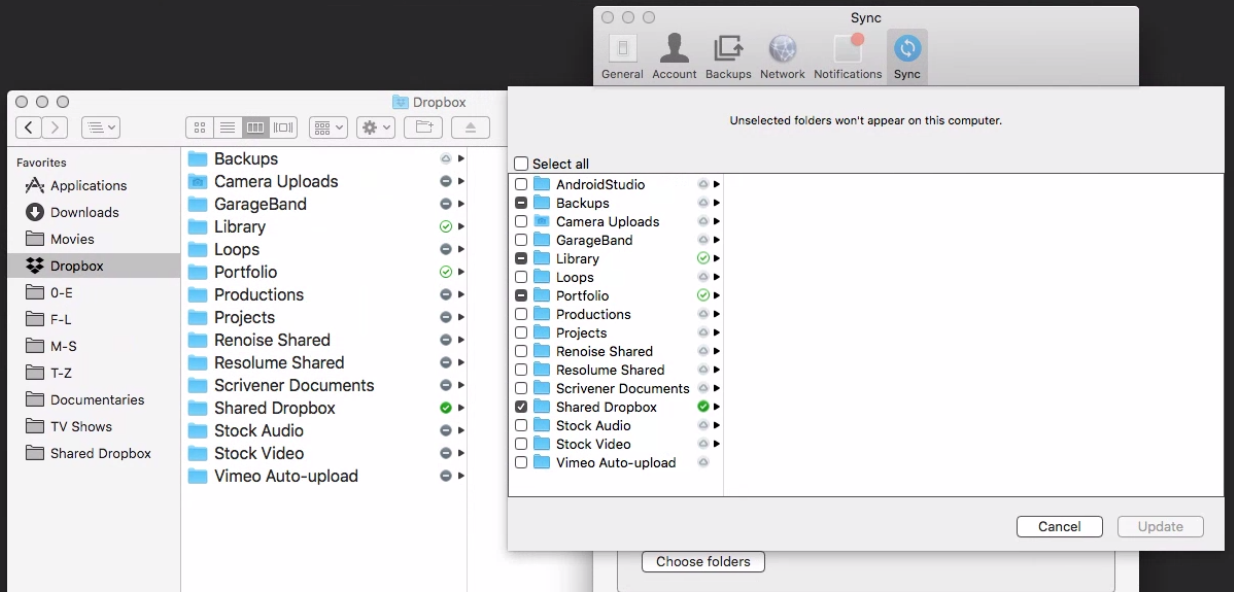Toggle the Backups folder checkbox in sync list

click(521, 203)
